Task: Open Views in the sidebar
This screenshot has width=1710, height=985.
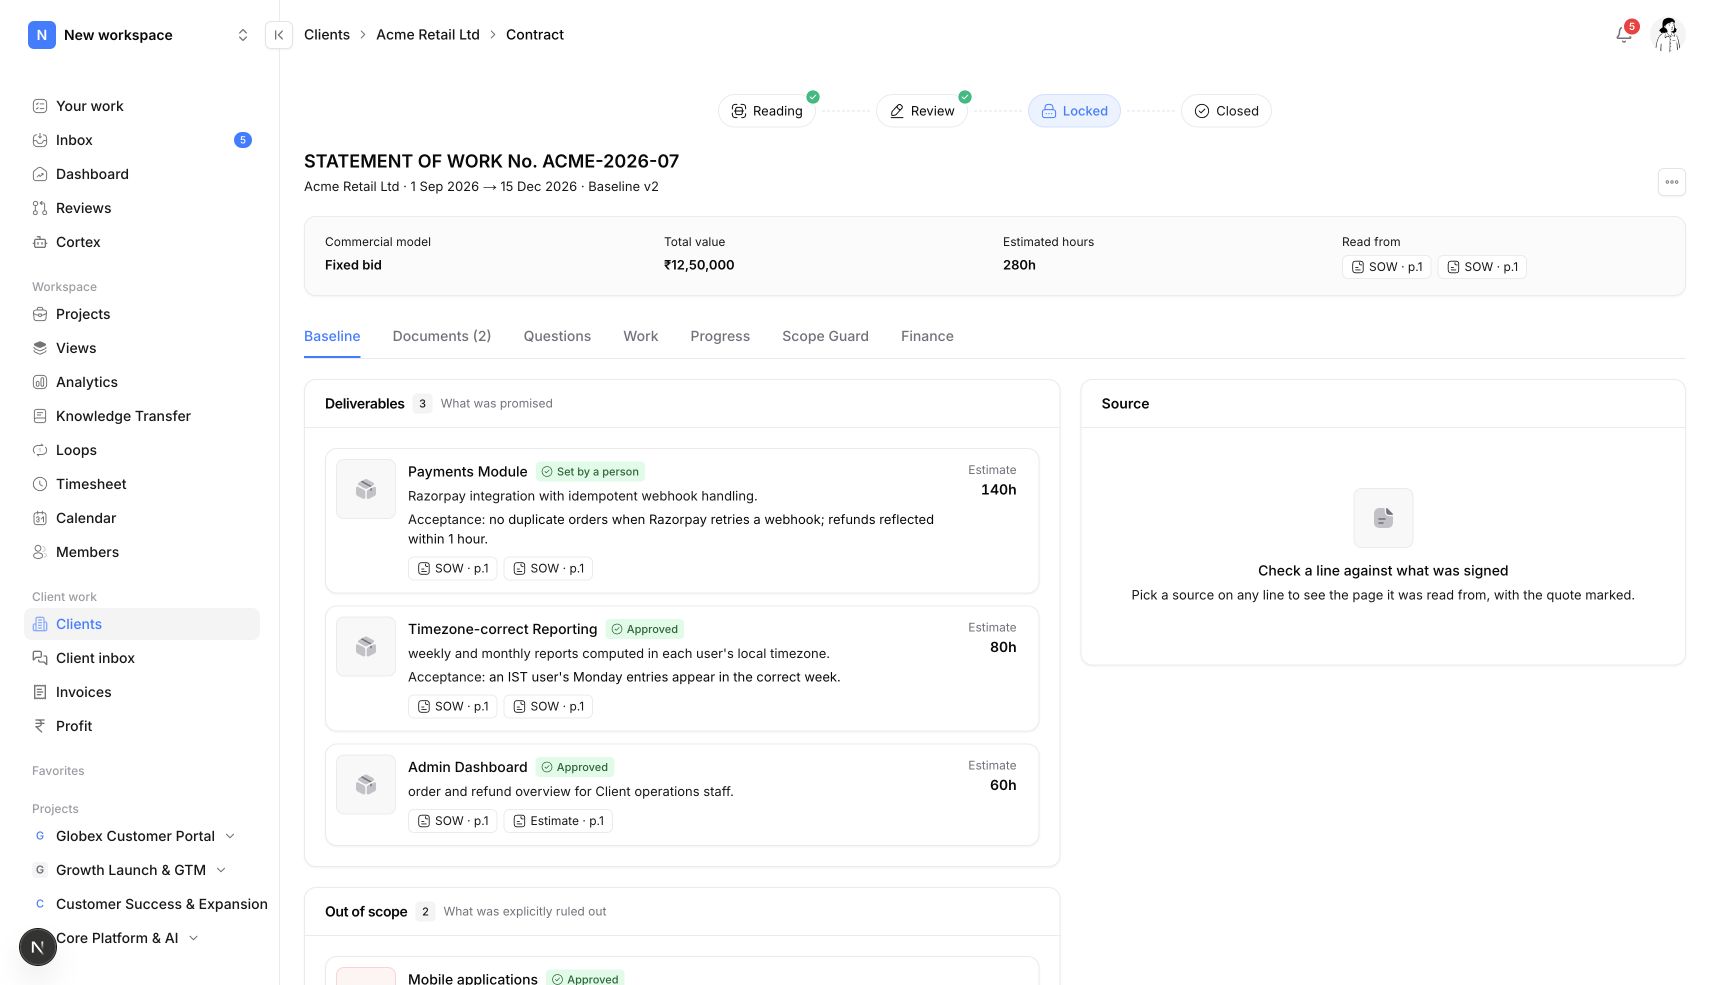Action: [x=142, y=348]
